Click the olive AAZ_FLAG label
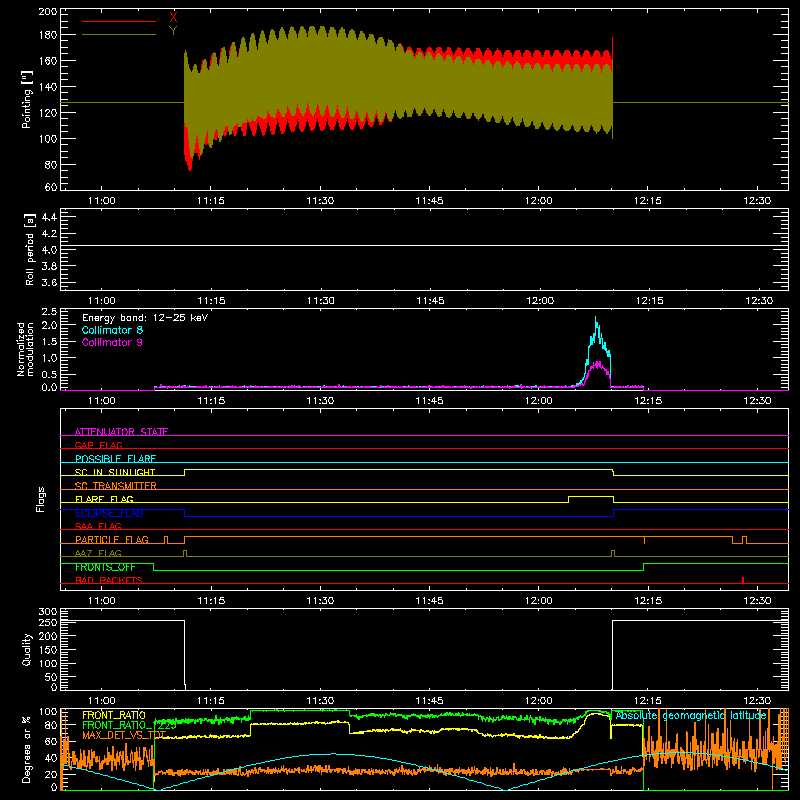 coord(98,553)
